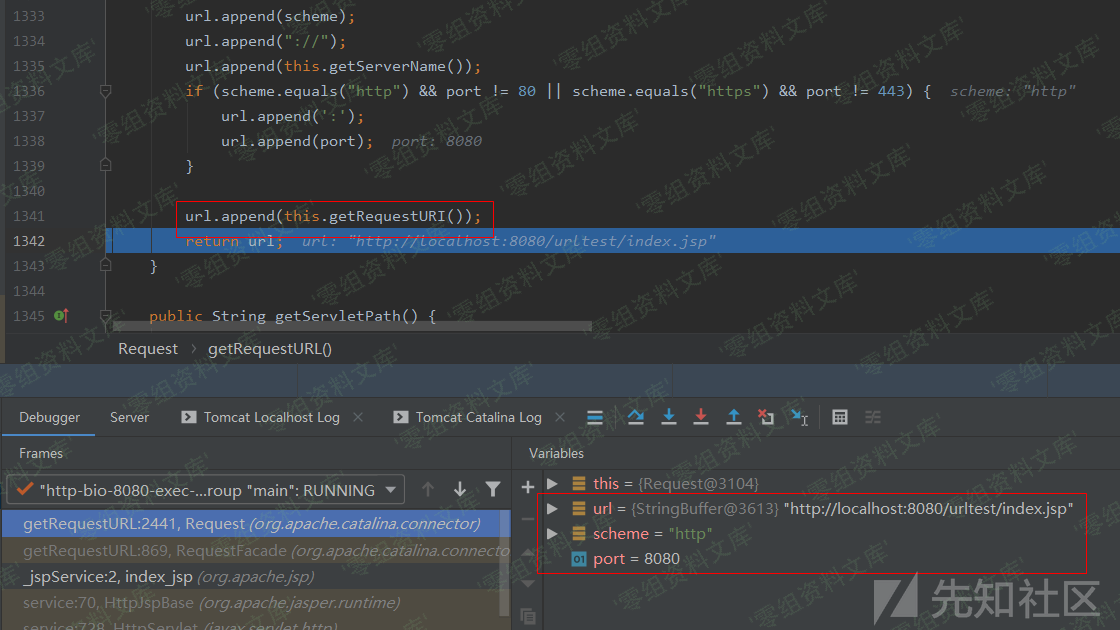This screenshot has height=630, width=1120.
Task: Click the Step Out arrow icon
Action: point(733,417)
